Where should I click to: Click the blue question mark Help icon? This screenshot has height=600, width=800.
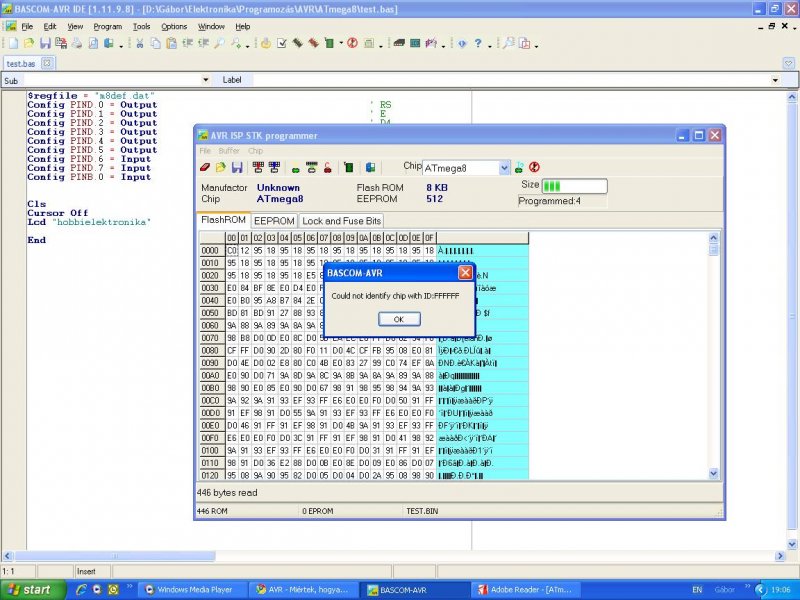point(478,43)
